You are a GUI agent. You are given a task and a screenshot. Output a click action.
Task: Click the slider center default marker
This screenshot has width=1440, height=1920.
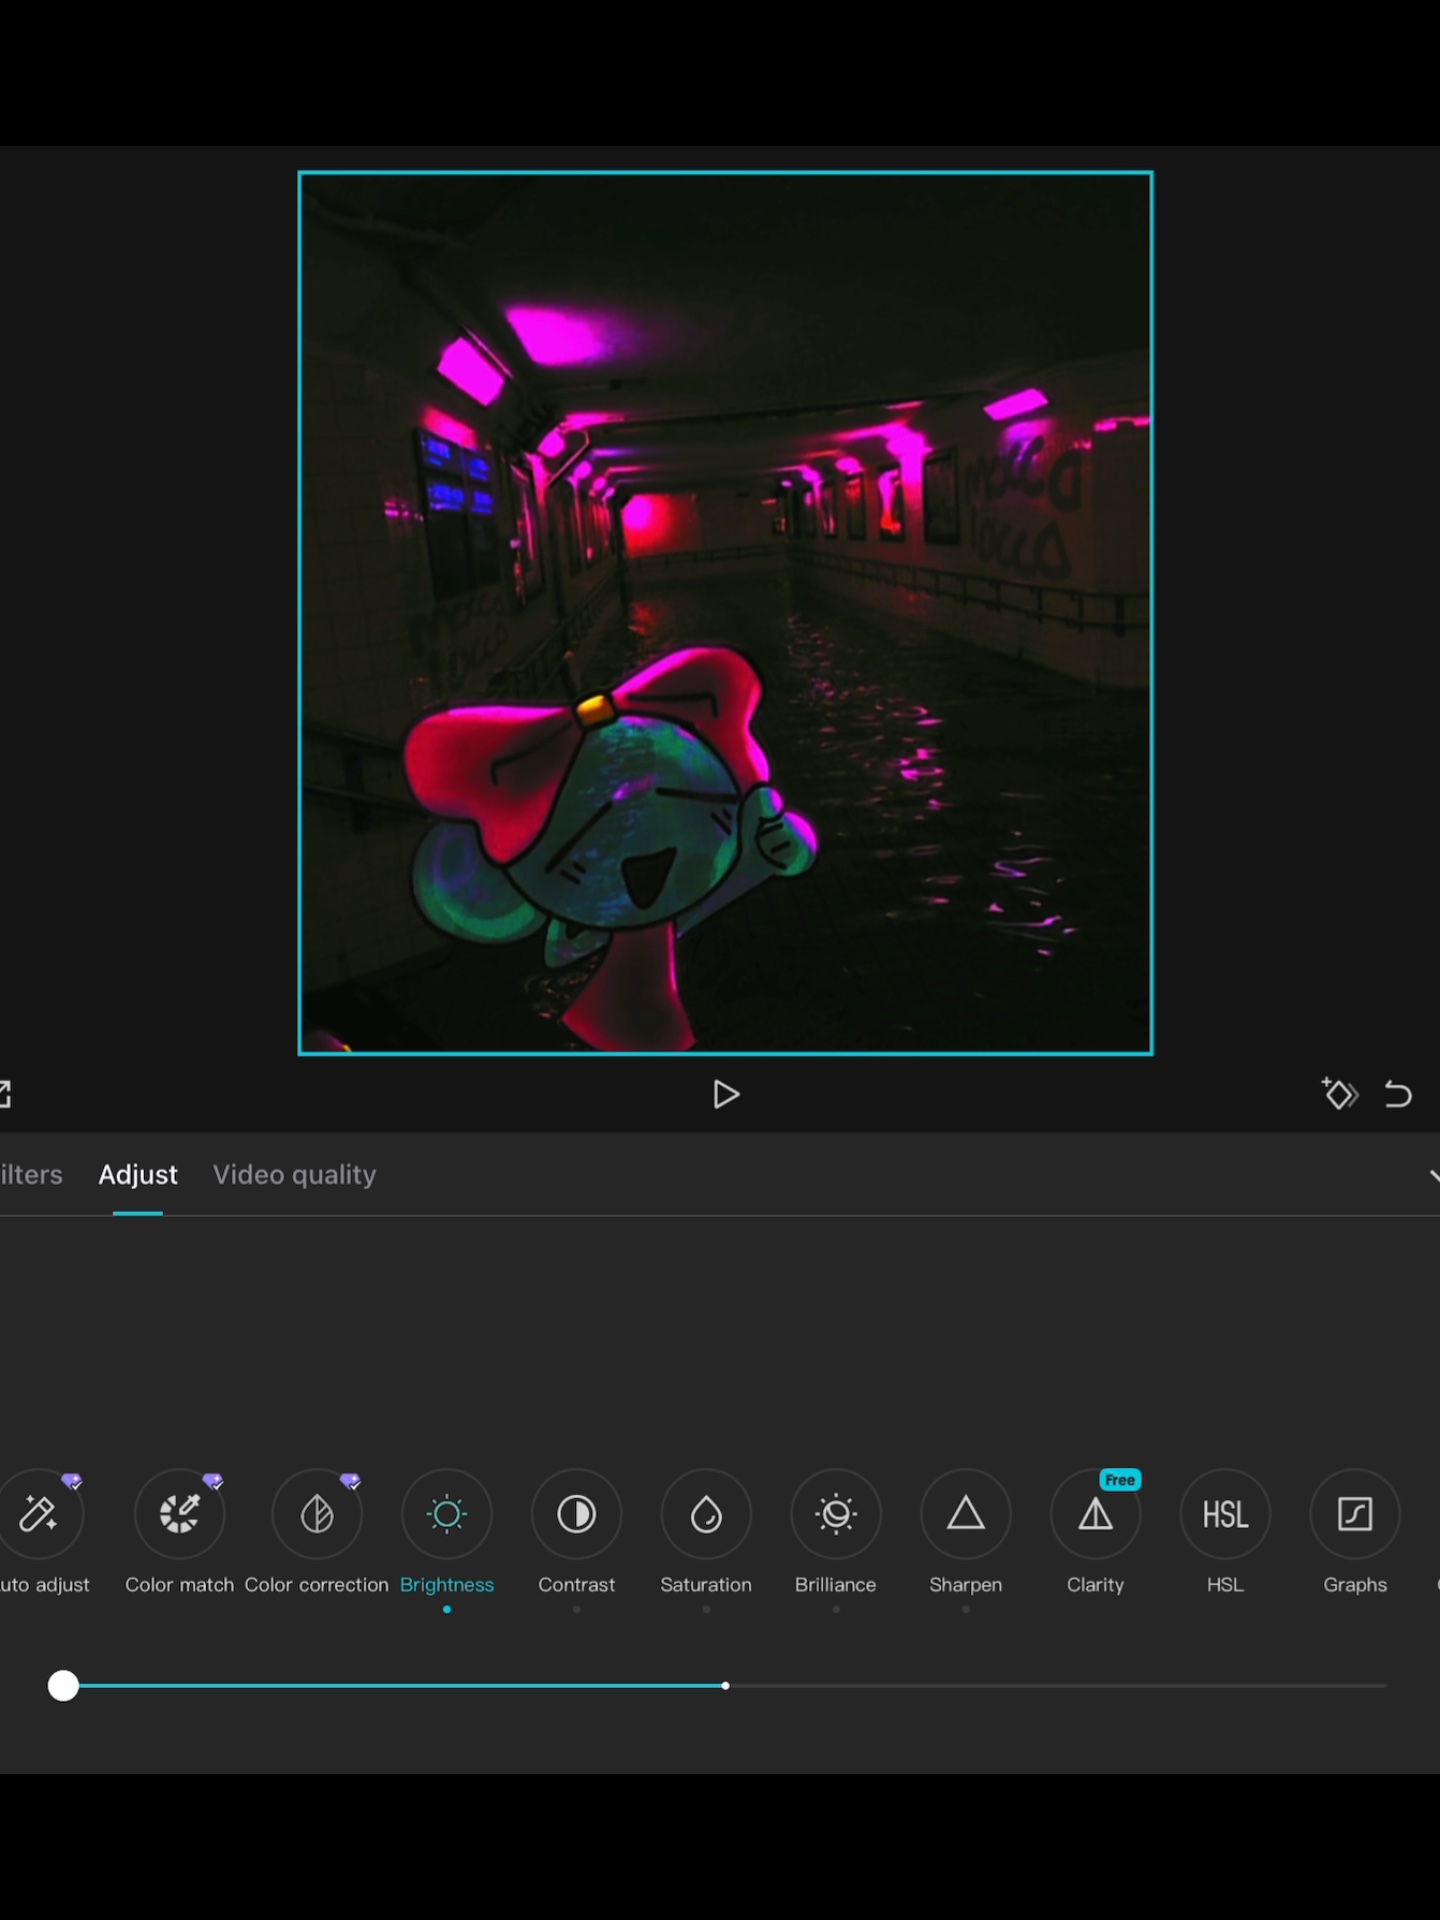(x=725, y=1686)
